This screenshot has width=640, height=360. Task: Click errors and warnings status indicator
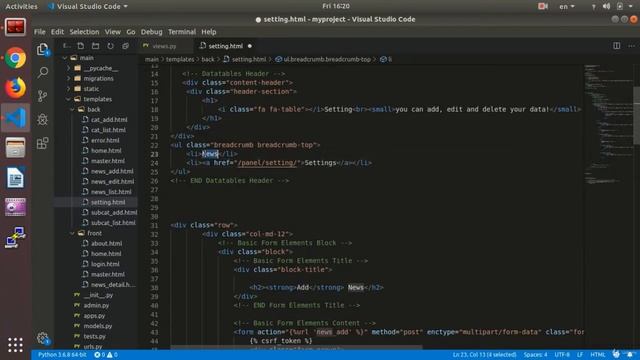(106, 355)
